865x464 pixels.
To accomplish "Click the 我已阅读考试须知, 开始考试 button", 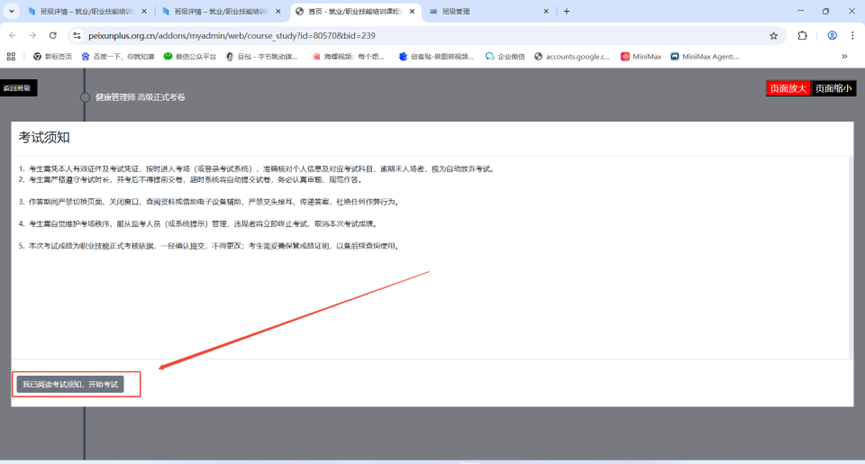I will [70, 384].
